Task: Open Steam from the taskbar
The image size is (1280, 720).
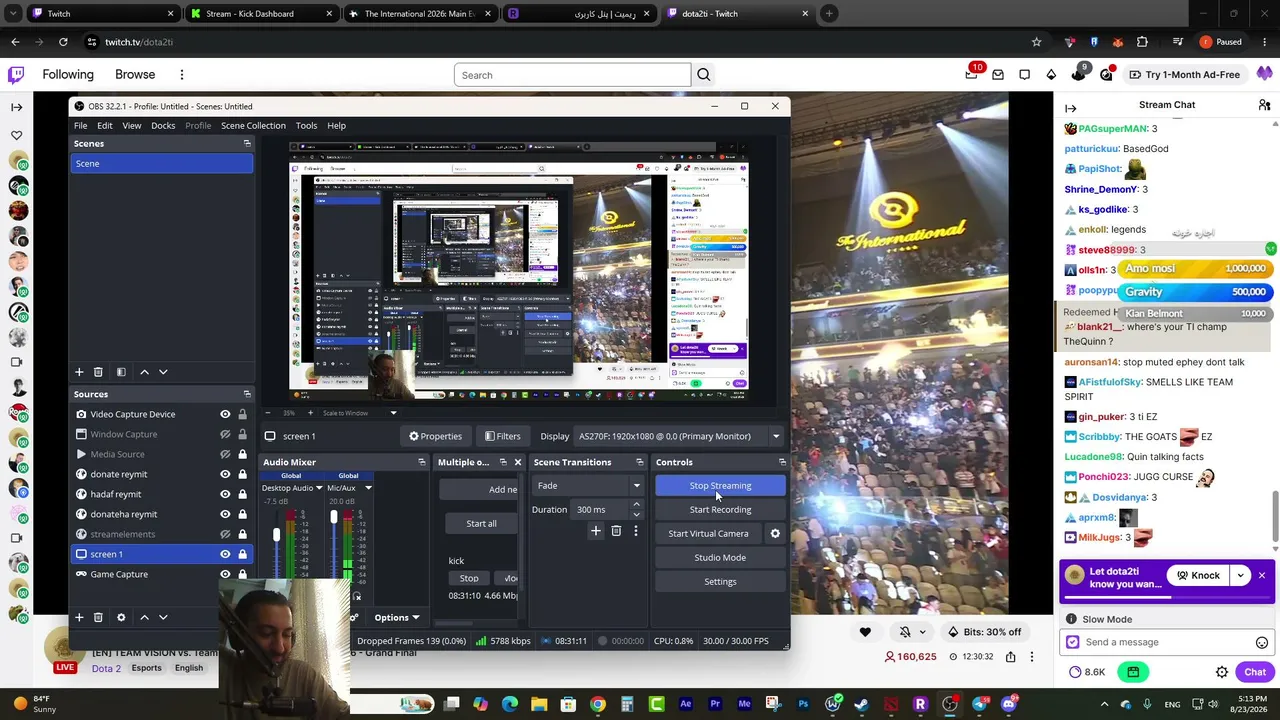Action: pyautogui.click(x=862, y=704)
